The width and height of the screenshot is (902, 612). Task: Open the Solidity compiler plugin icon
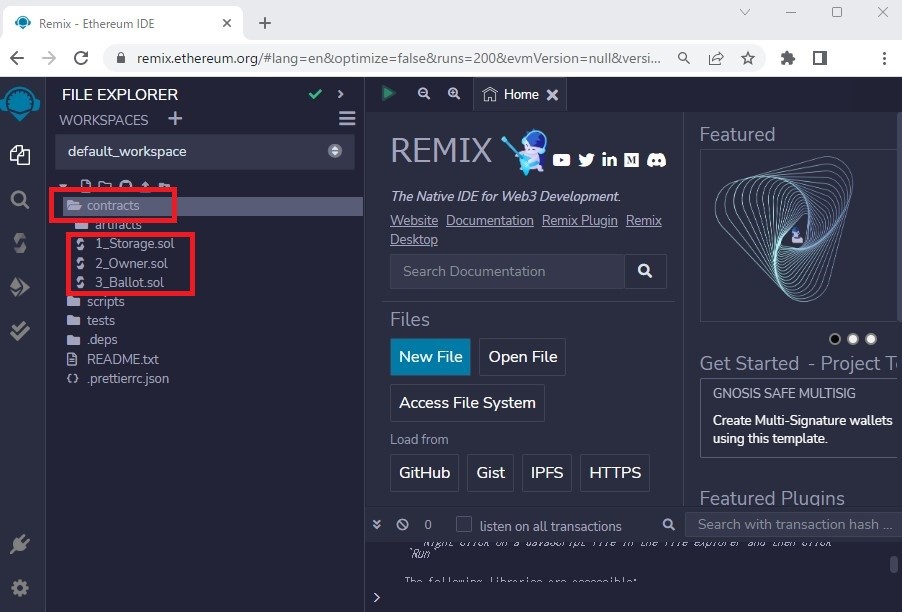tap(20, 243)
